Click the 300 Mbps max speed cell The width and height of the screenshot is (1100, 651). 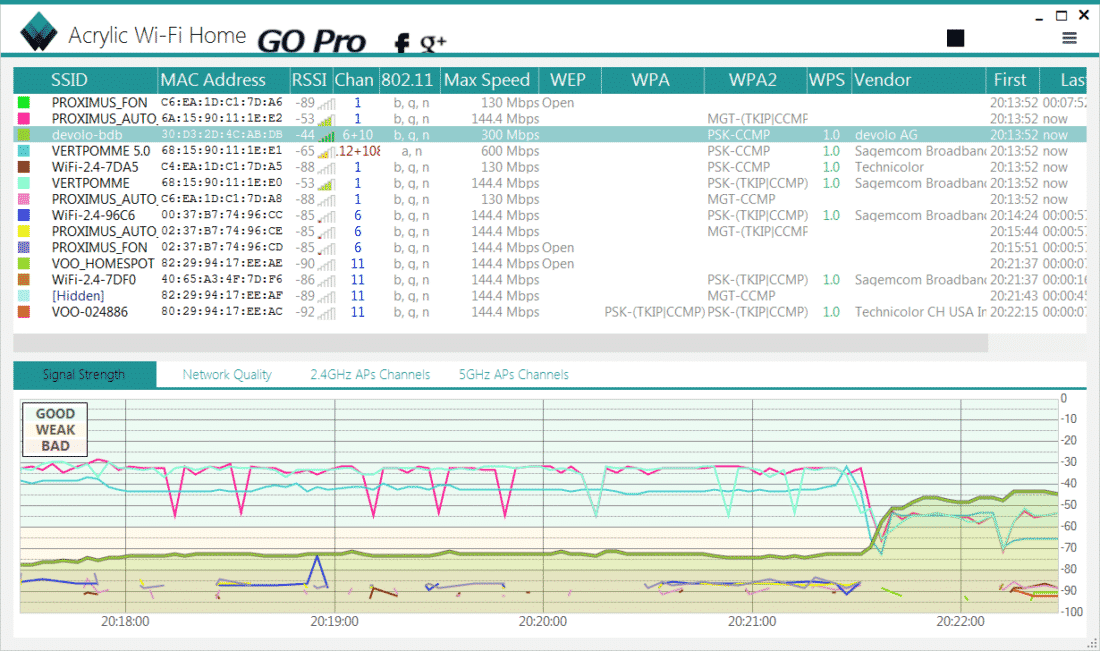click(x=510, y=135)
